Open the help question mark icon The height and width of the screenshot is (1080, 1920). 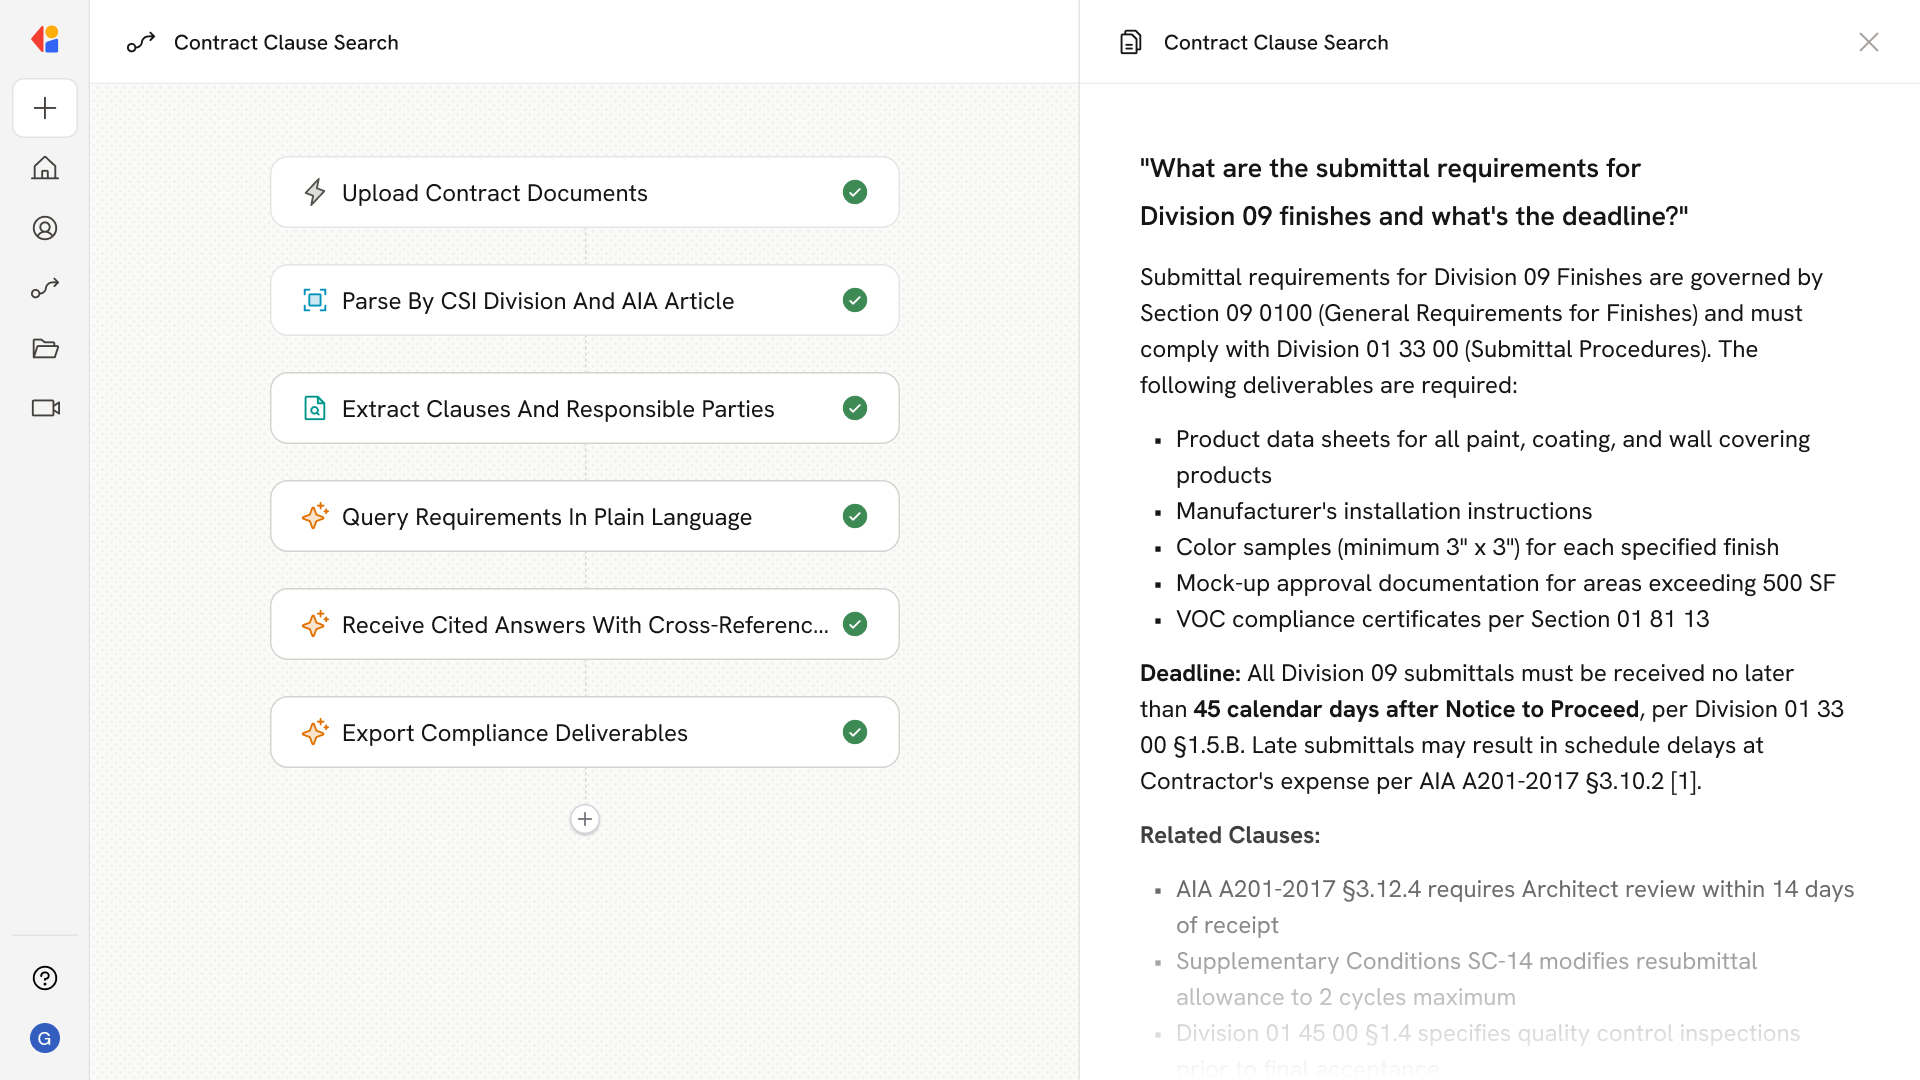[45, 978]
